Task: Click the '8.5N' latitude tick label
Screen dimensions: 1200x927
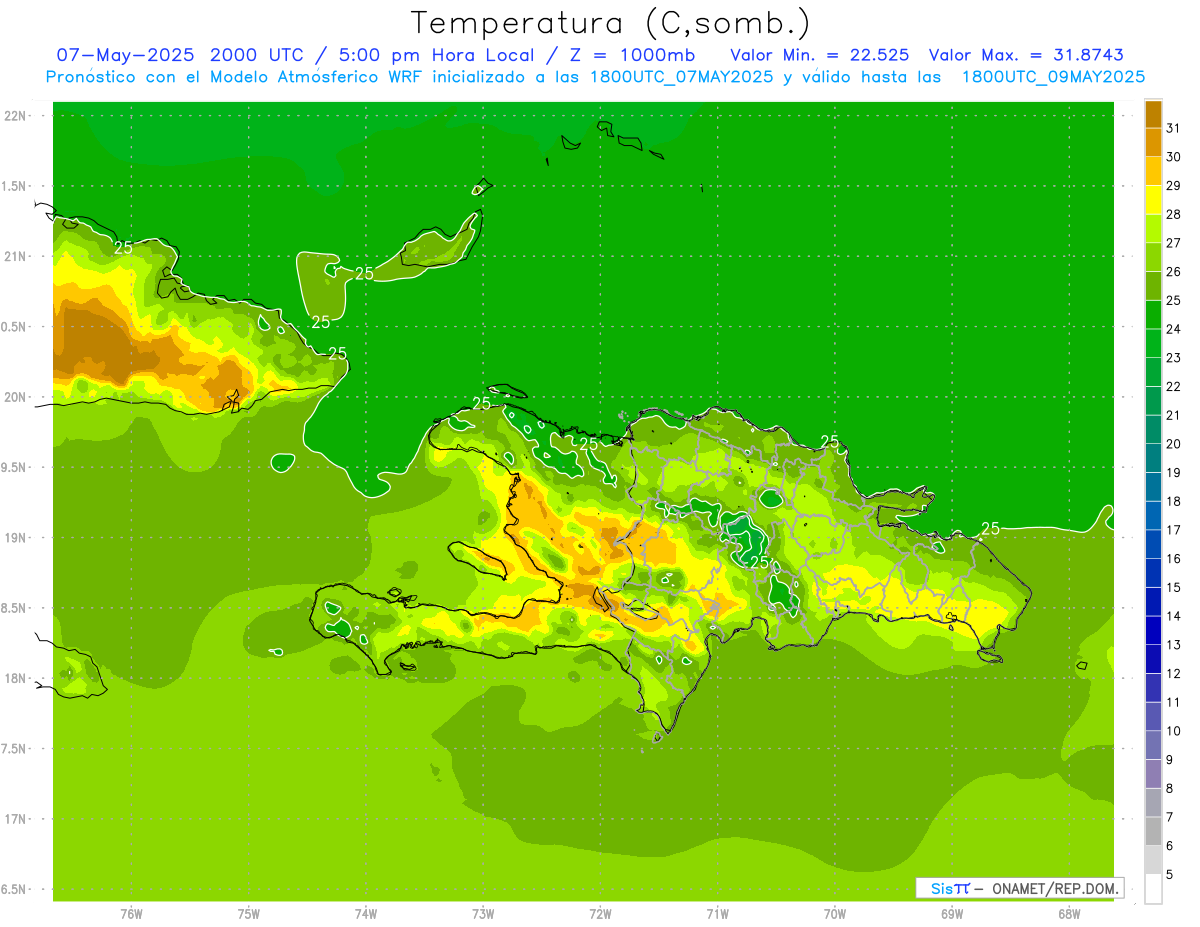Action: click(x=15, y=608)
